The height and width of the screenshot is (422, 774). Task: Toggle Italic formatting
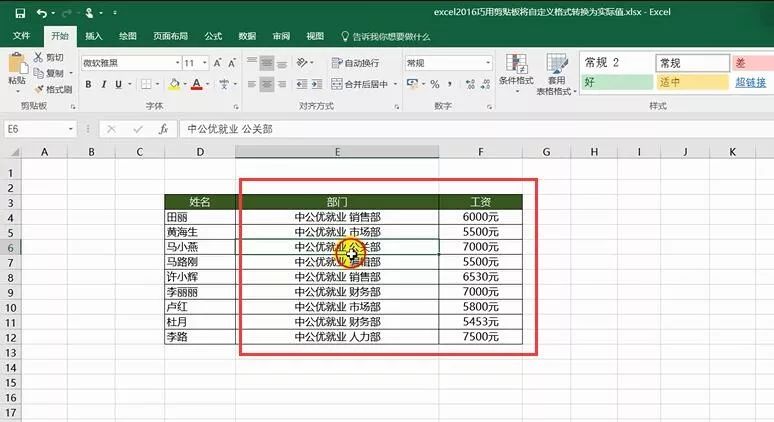tap(103, 85)
